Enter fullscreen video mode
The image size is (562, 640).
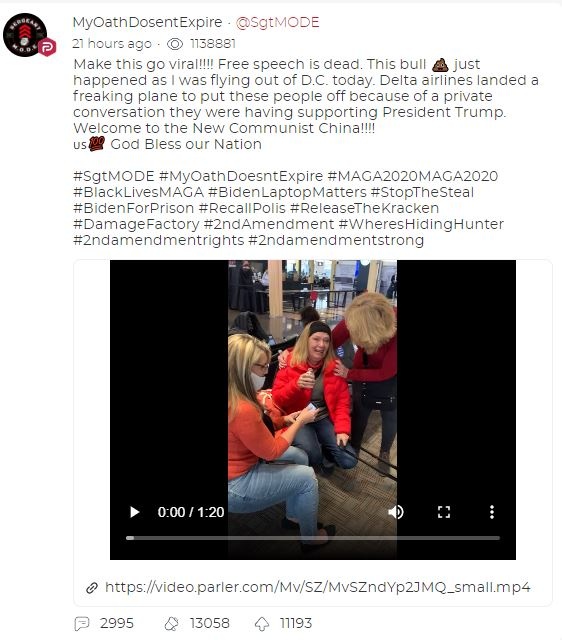444,512
